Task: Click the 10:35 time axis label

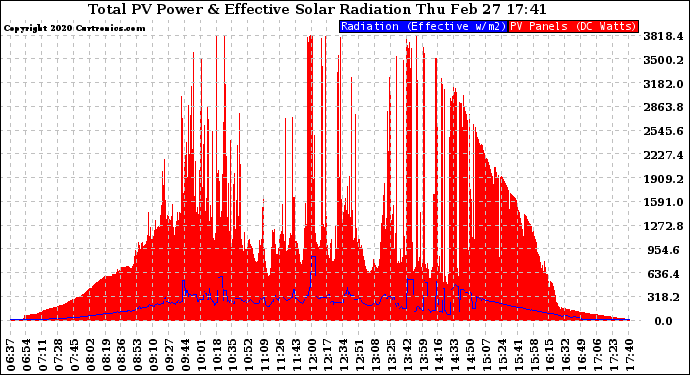Action: [233, 355]
